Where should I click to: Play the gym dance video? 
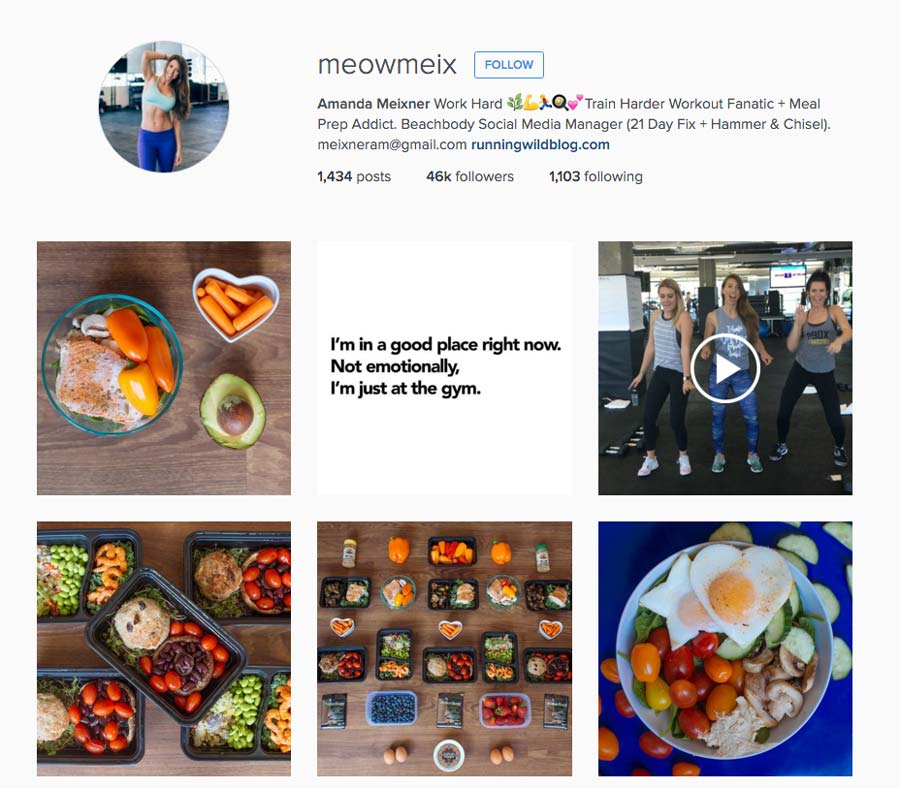[x=726, y=368]
